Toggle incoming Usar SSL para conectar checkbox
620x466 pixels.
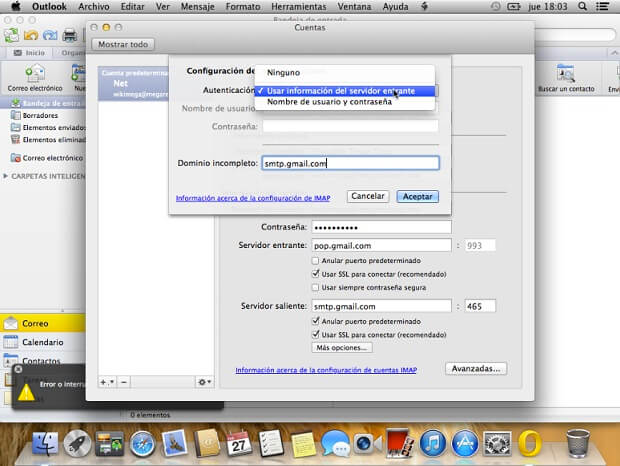(x=315, y=274)
